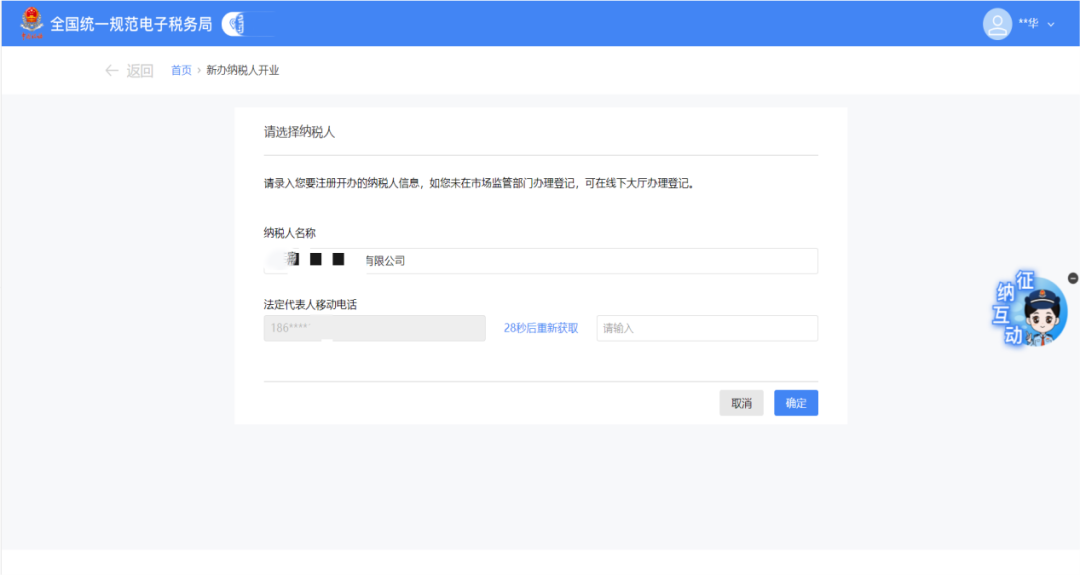Go to 首页 breadcrumb link
This screenshot has height=575, width=1080.
[181, 70]
